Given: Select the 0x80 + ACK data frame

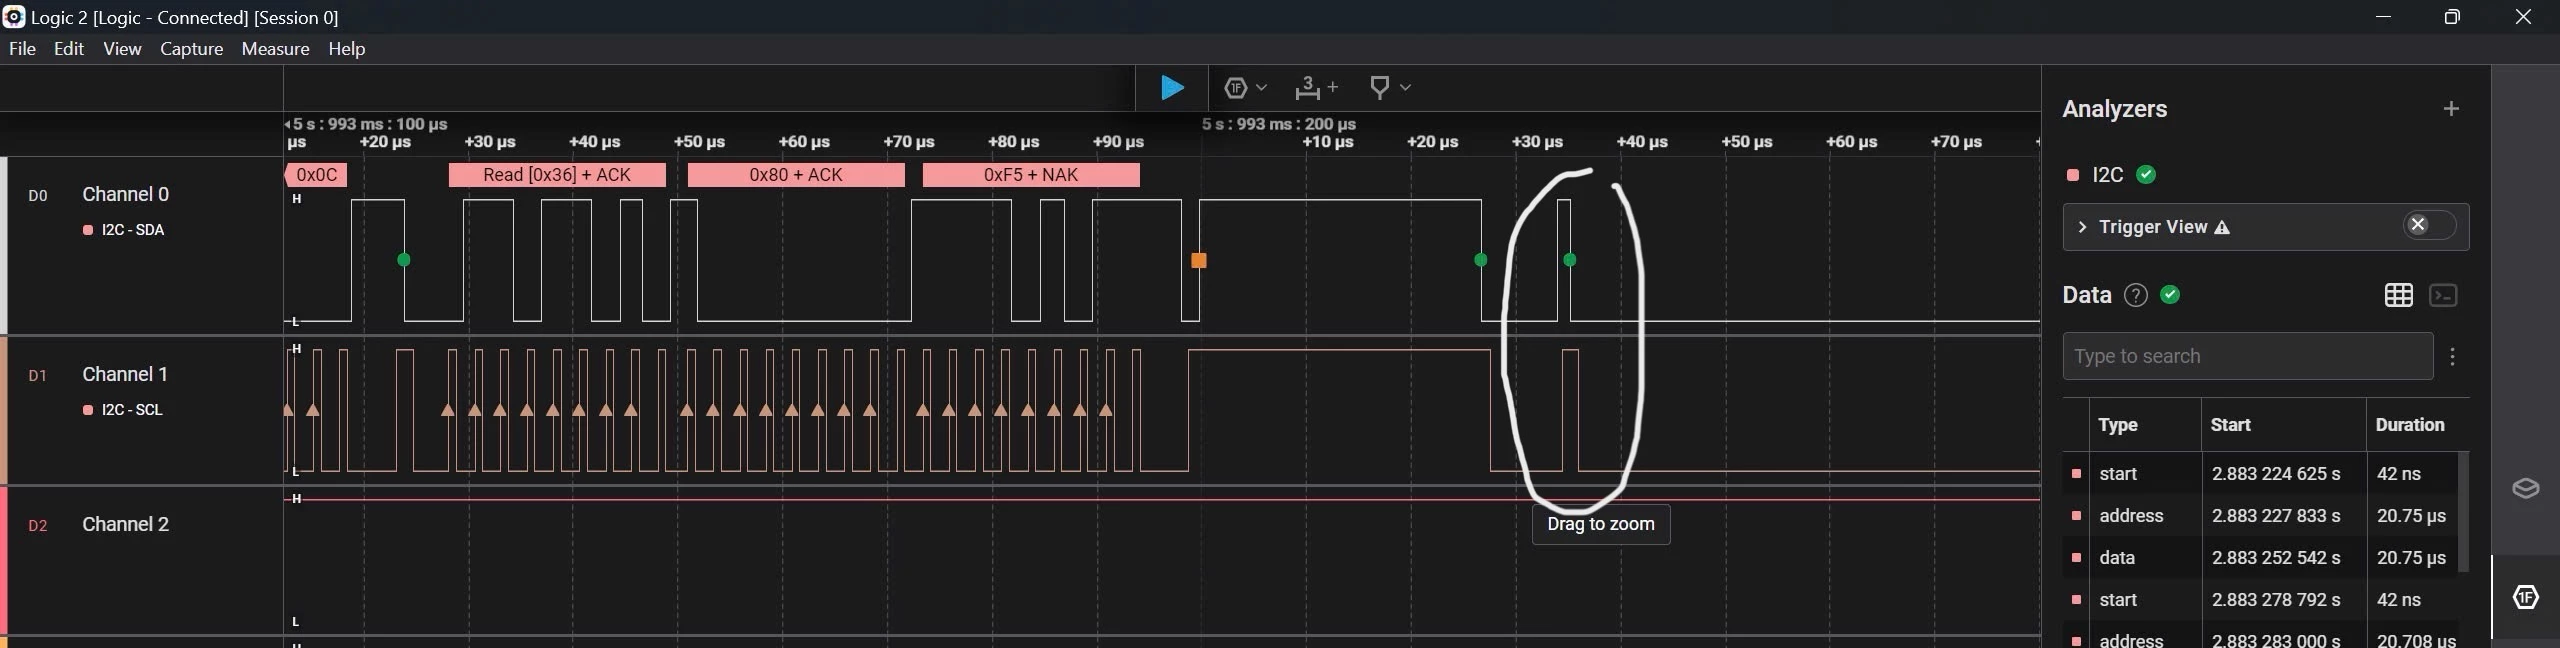Looking at the screenshot, I should tap(796, 175).
